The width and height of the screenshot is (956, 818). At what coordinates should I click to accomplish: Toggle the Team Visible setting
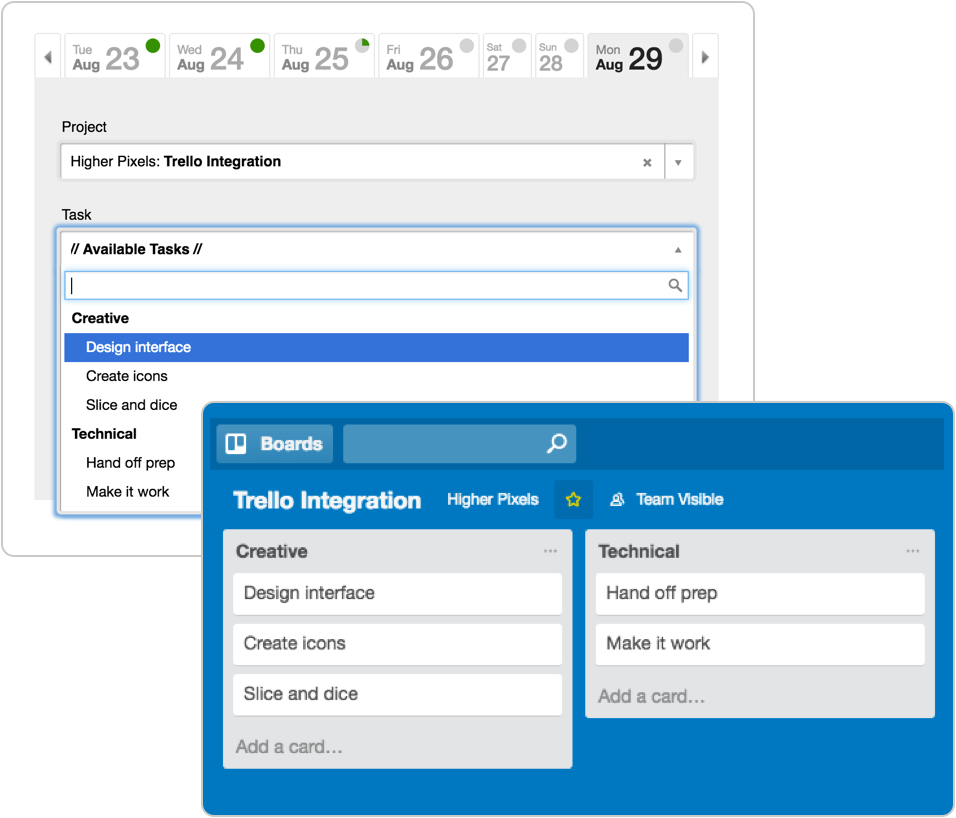pyautogui.click(x=665, y=498)
